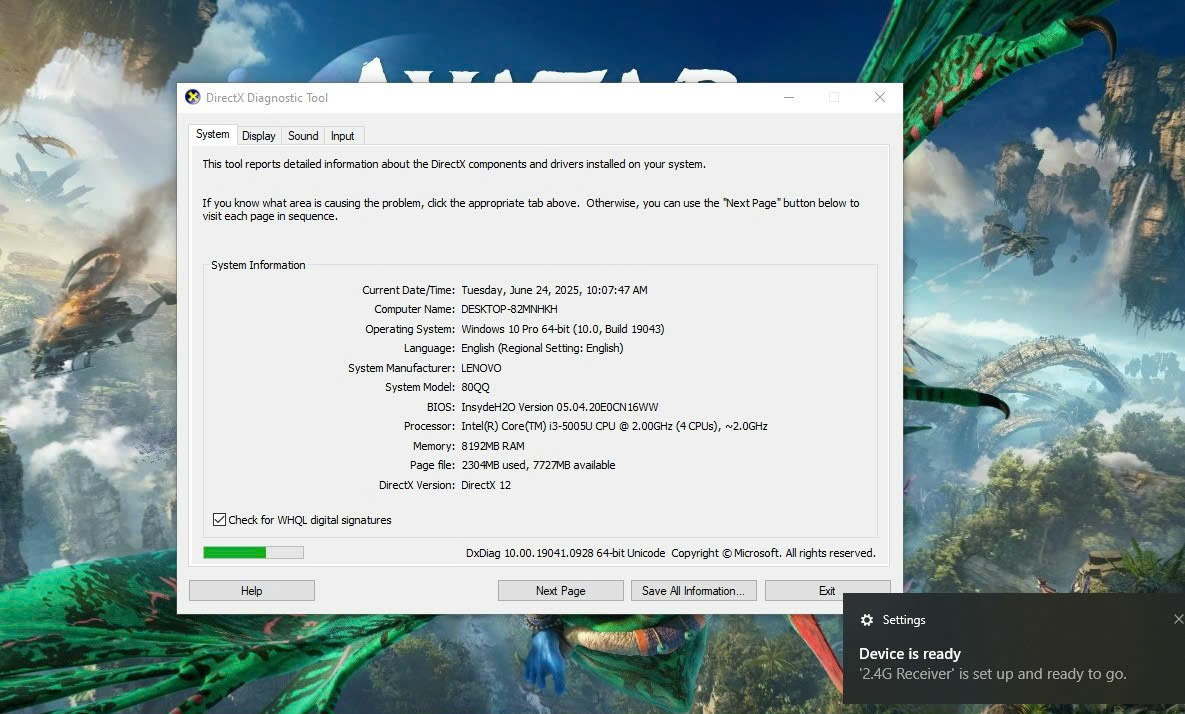This screenshot has height=714, width=1185.
Task: Click the 'System Information' group label
Action: click(x=258, y=265)
